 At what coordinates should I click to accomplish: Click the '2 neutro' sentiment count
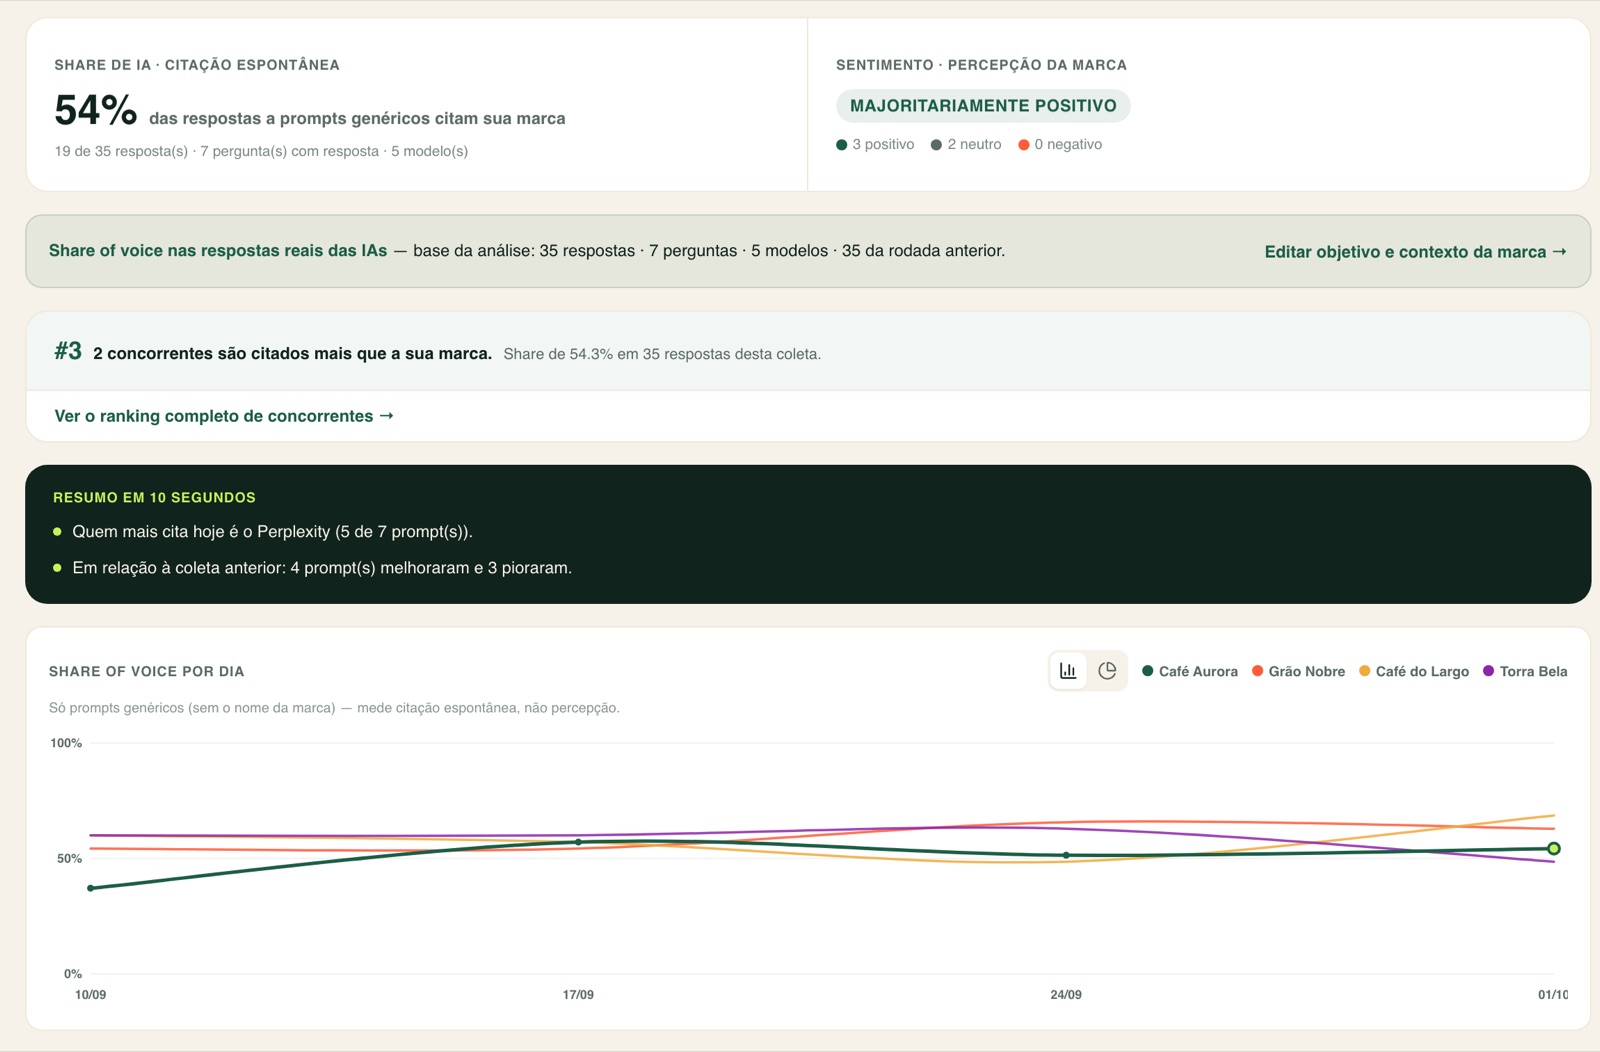pos(966,145)
